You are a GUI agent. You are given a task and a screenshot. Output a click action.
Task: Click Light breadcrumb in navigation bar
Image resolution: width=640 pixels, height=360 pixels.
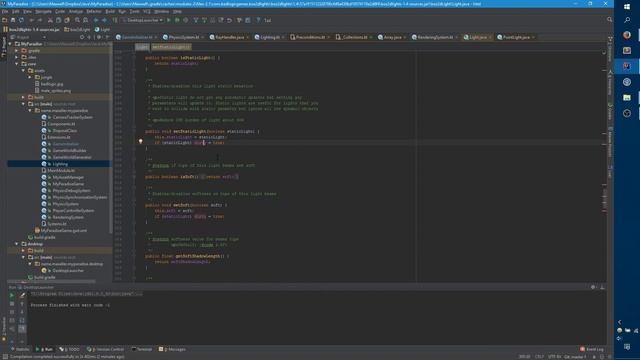point(102,29)
